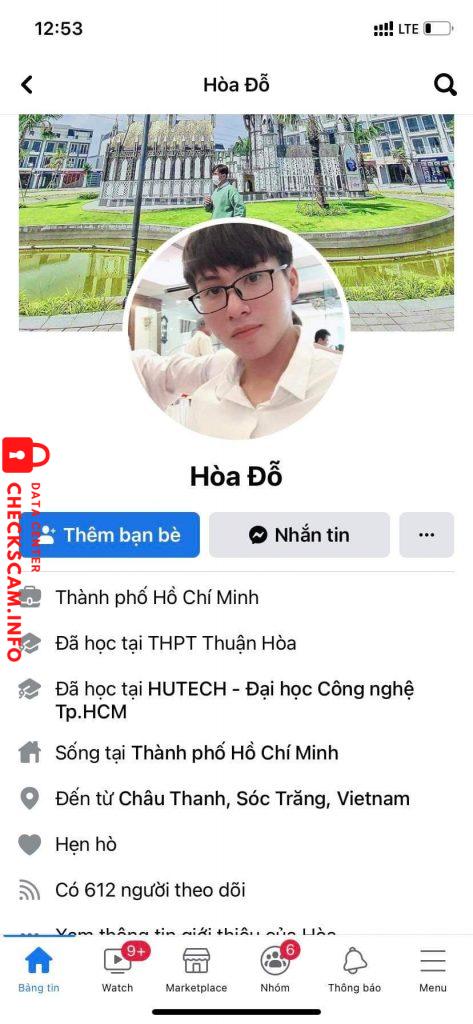The height and width of the screenshot is (1024, 473).
Task: Select the THPT Thuận Hòa school entry
Action: tap(176, 643)
